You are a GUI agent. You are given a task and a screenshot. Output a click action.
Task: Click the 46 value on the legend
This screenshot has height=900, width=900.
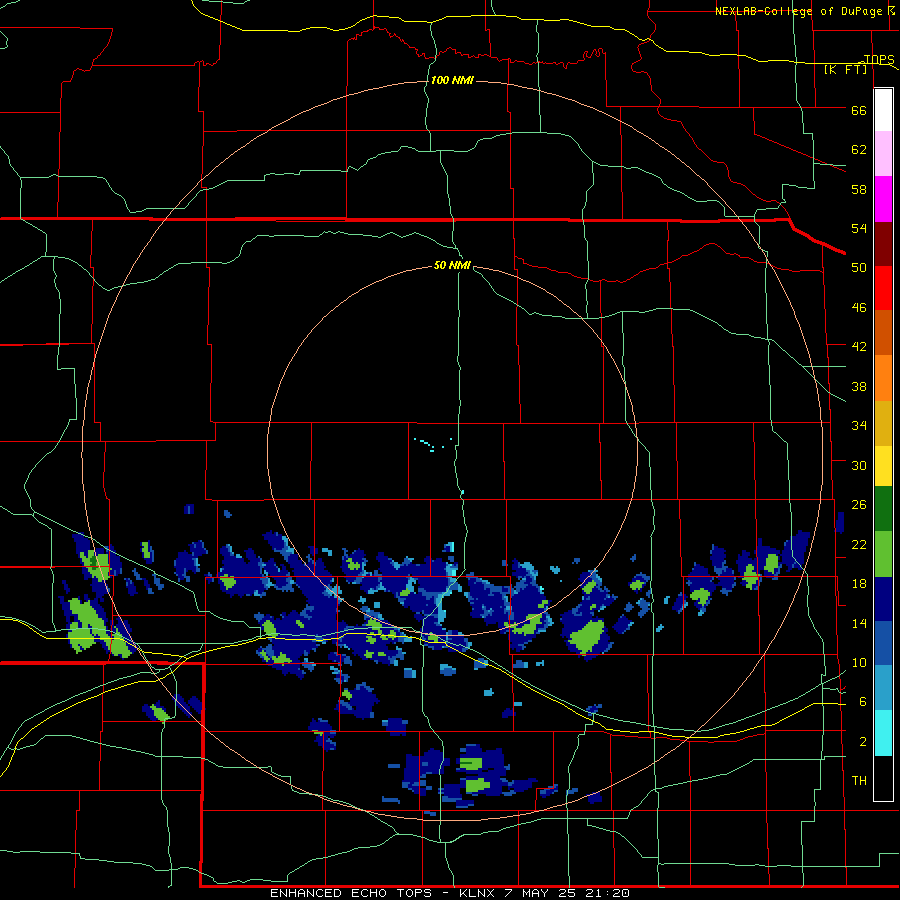click(x=859, y=308)
